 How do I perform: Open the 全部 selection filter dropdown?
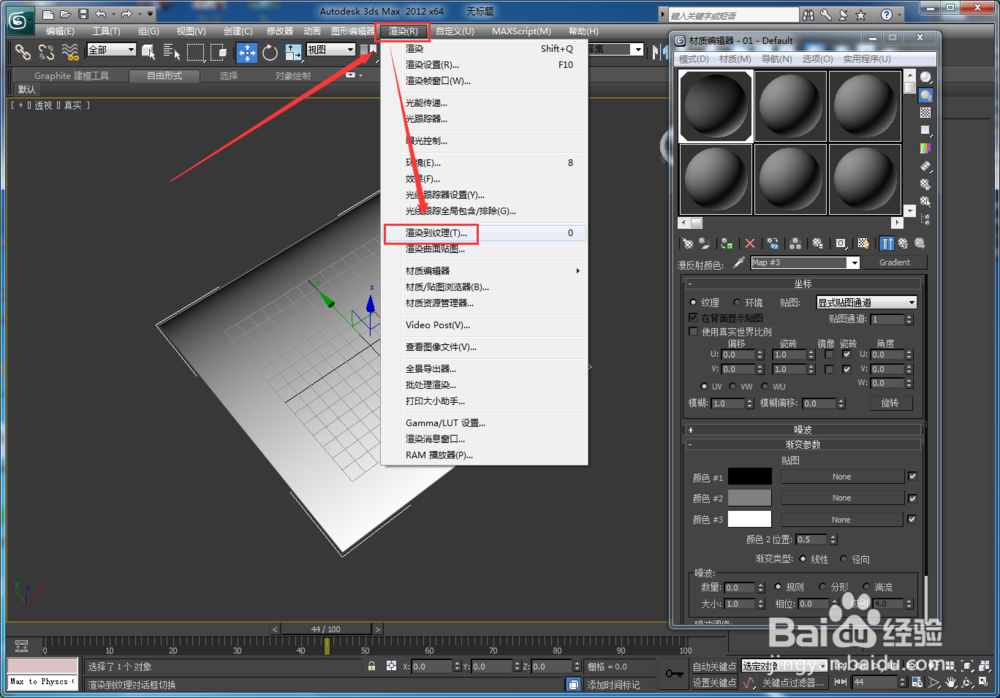[x=112, y=50]
